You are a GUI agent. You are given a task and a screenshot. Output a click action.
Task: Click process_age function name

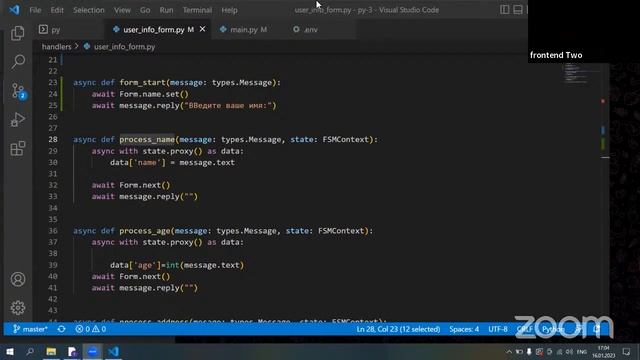point(145,231)
